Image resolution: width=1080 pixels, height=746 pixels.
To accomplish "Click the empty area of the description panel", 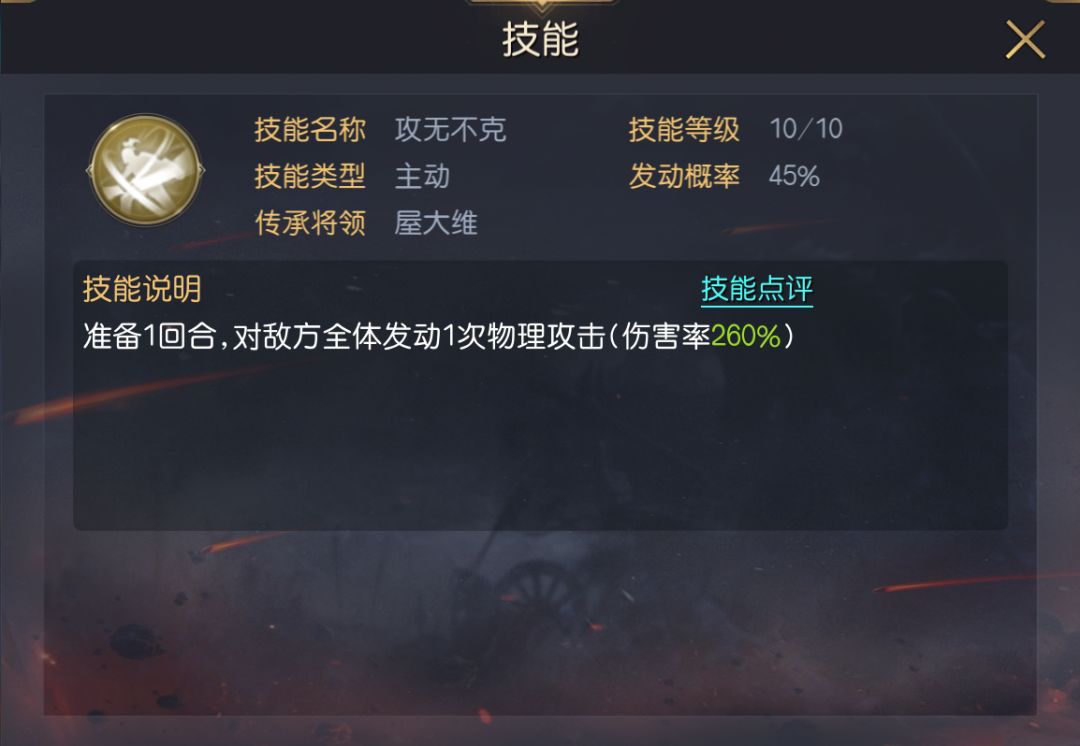I will coord(540,441).
